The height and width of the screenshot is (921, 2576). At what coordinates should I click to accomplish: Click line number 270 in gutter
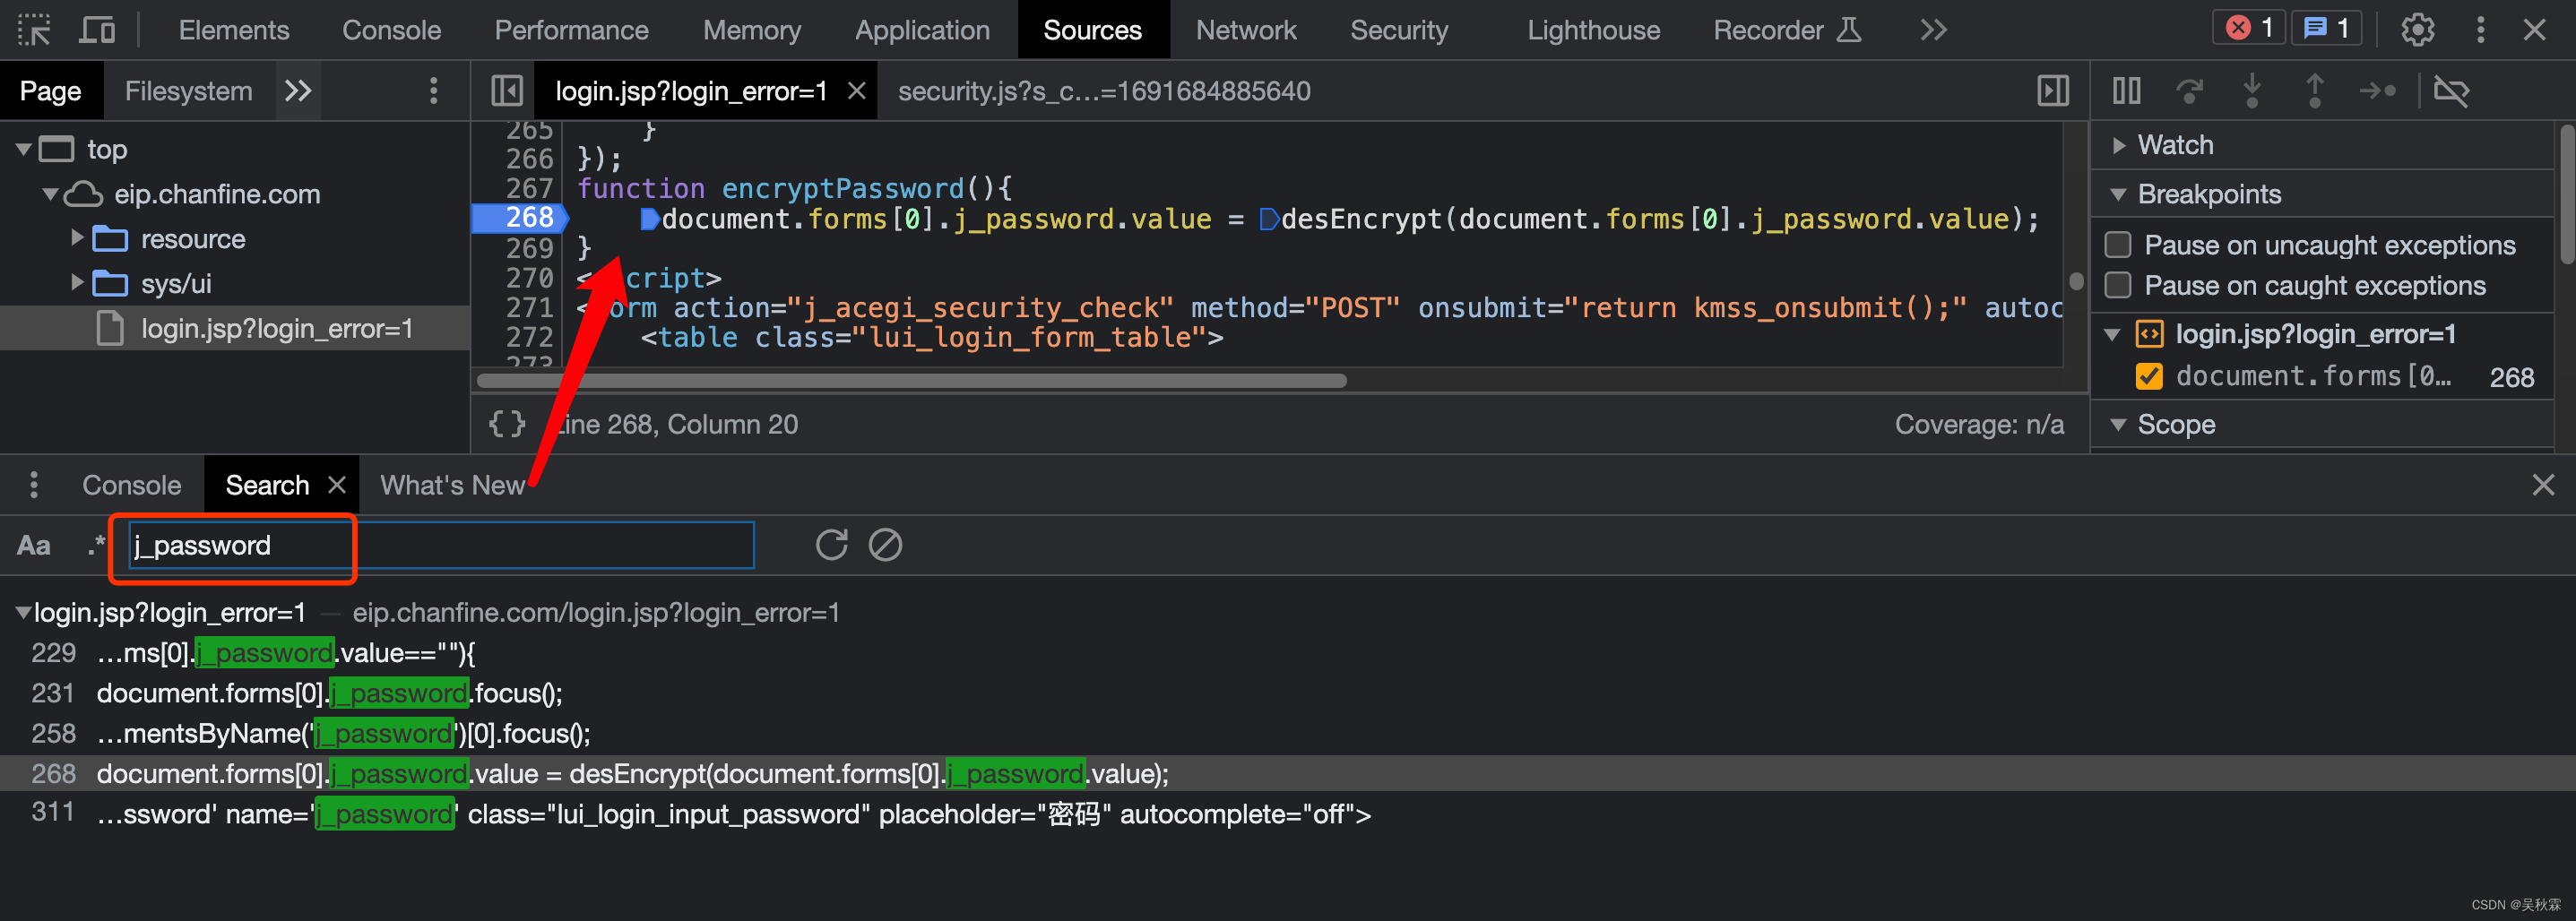click(529, 277)
